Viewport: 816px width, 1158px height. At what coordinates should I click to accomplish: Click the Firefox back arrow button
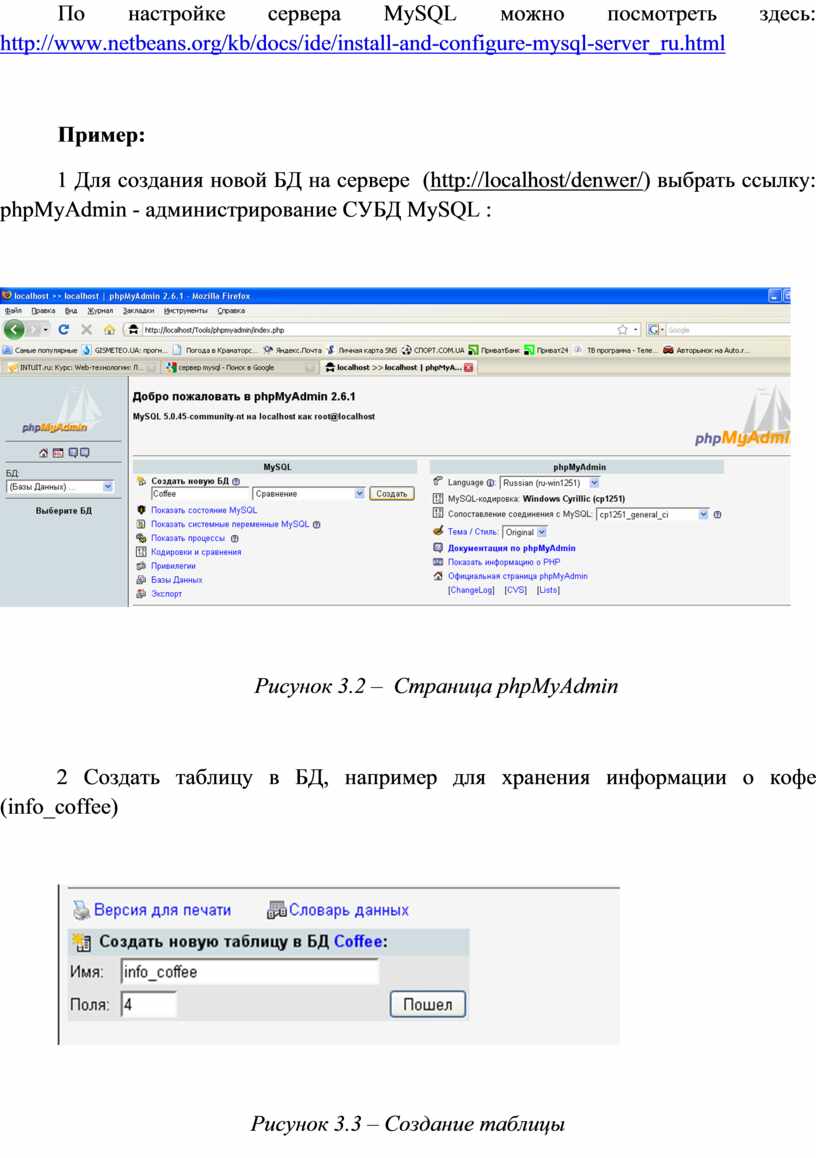[15, 329]
